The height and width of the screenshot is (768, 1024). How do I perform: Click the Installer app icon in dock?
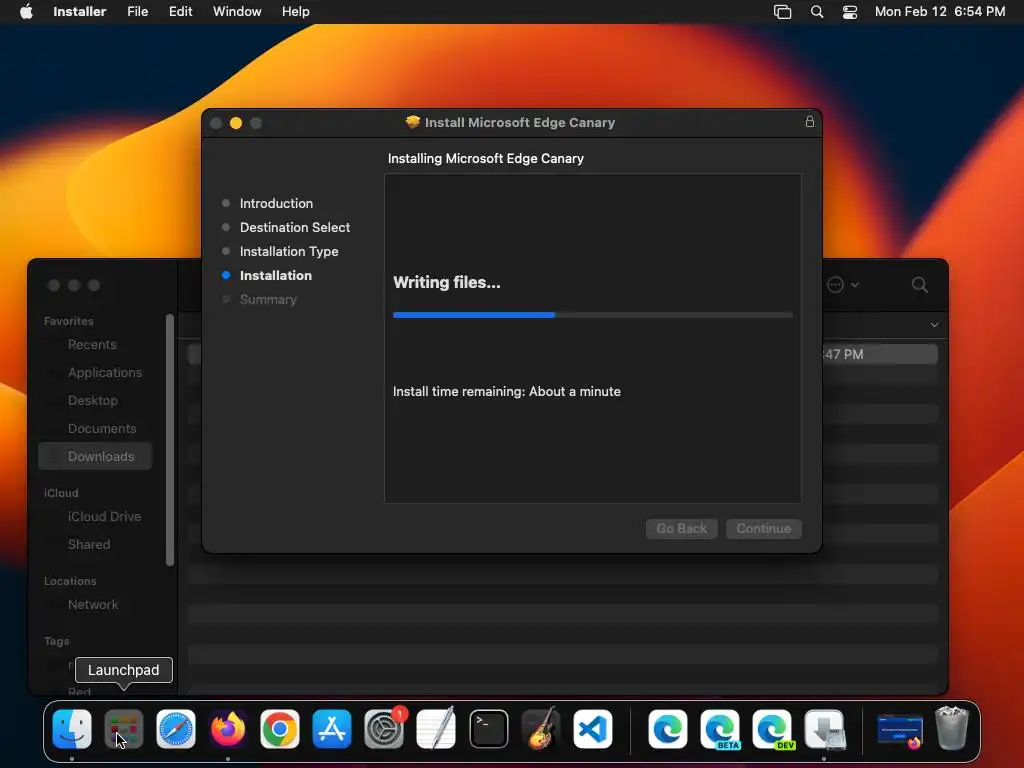coord(825,729)
